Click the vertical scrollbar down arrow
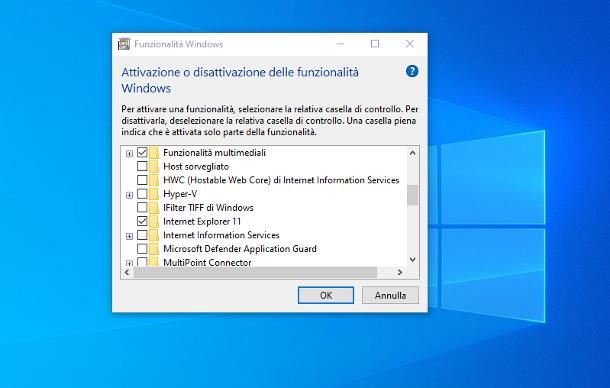Screen dimensions: 610x388 pos(412,260)
